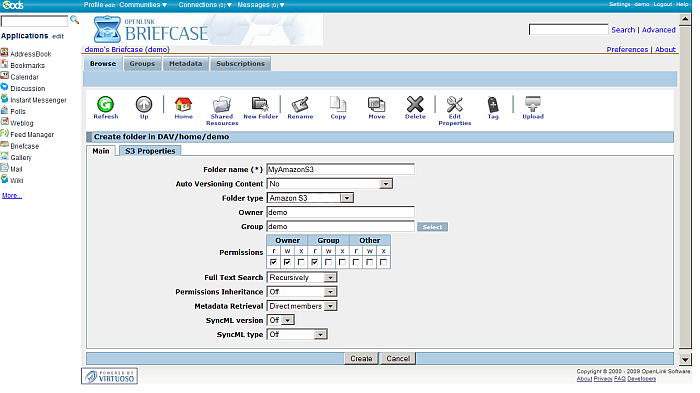Click the Folder name input field

[x=341, y=169]
